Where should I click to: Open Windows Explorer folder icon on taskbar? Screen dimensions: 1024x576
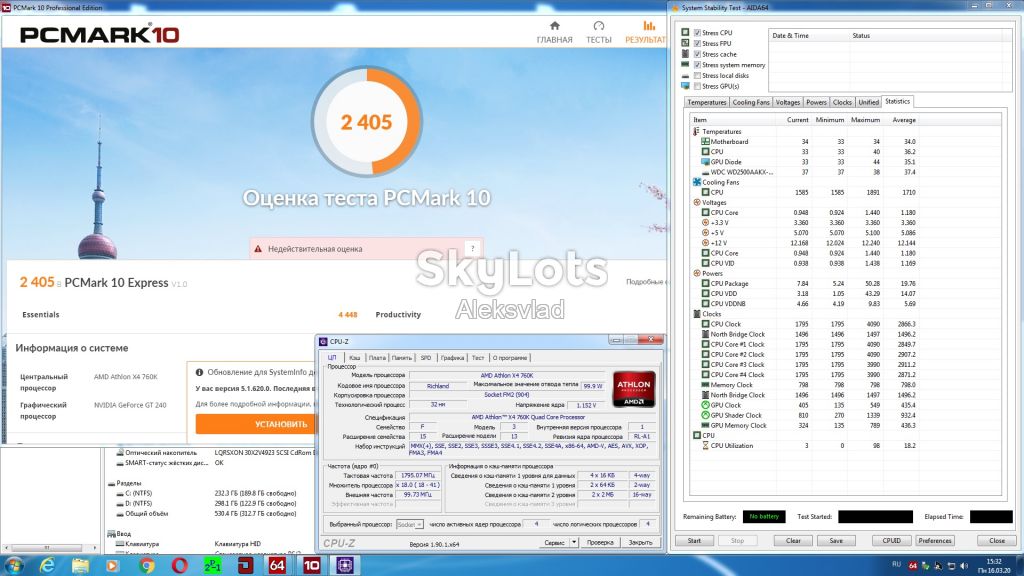coord(80,565)
